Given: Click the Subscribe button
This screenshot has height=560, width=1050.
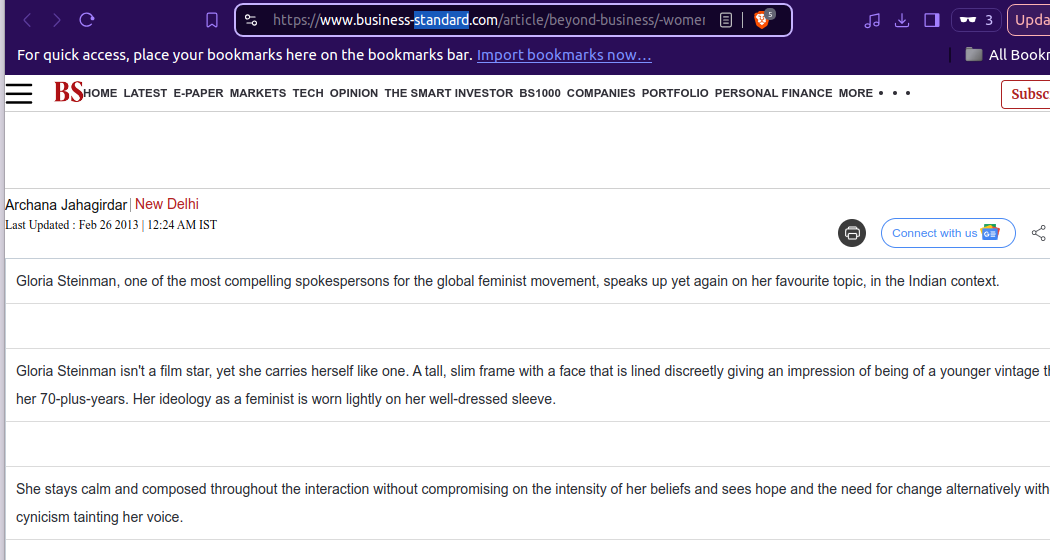Looking at the screenshot, I should point(1026,94).
